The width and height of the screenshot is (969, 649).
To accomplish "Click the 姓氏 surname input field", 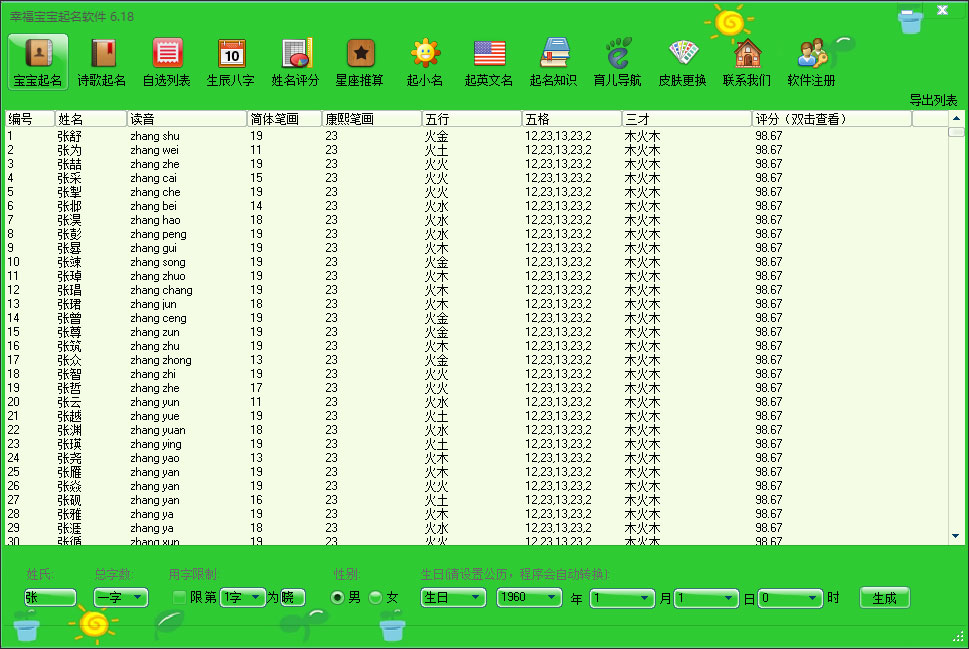I will tap(50, 597).
